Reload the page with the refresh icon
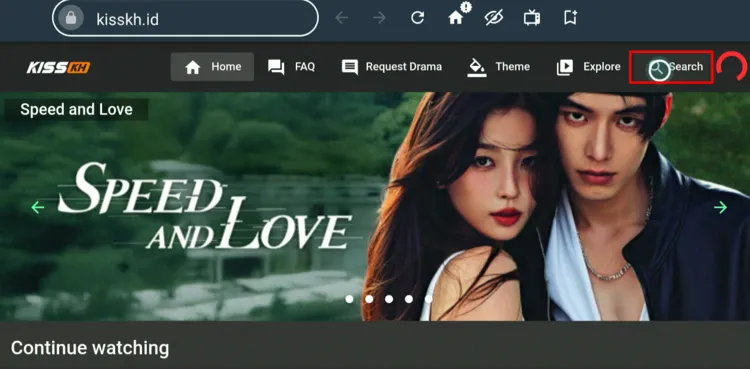The image size is (750, 369). click(x=418, y=18)
